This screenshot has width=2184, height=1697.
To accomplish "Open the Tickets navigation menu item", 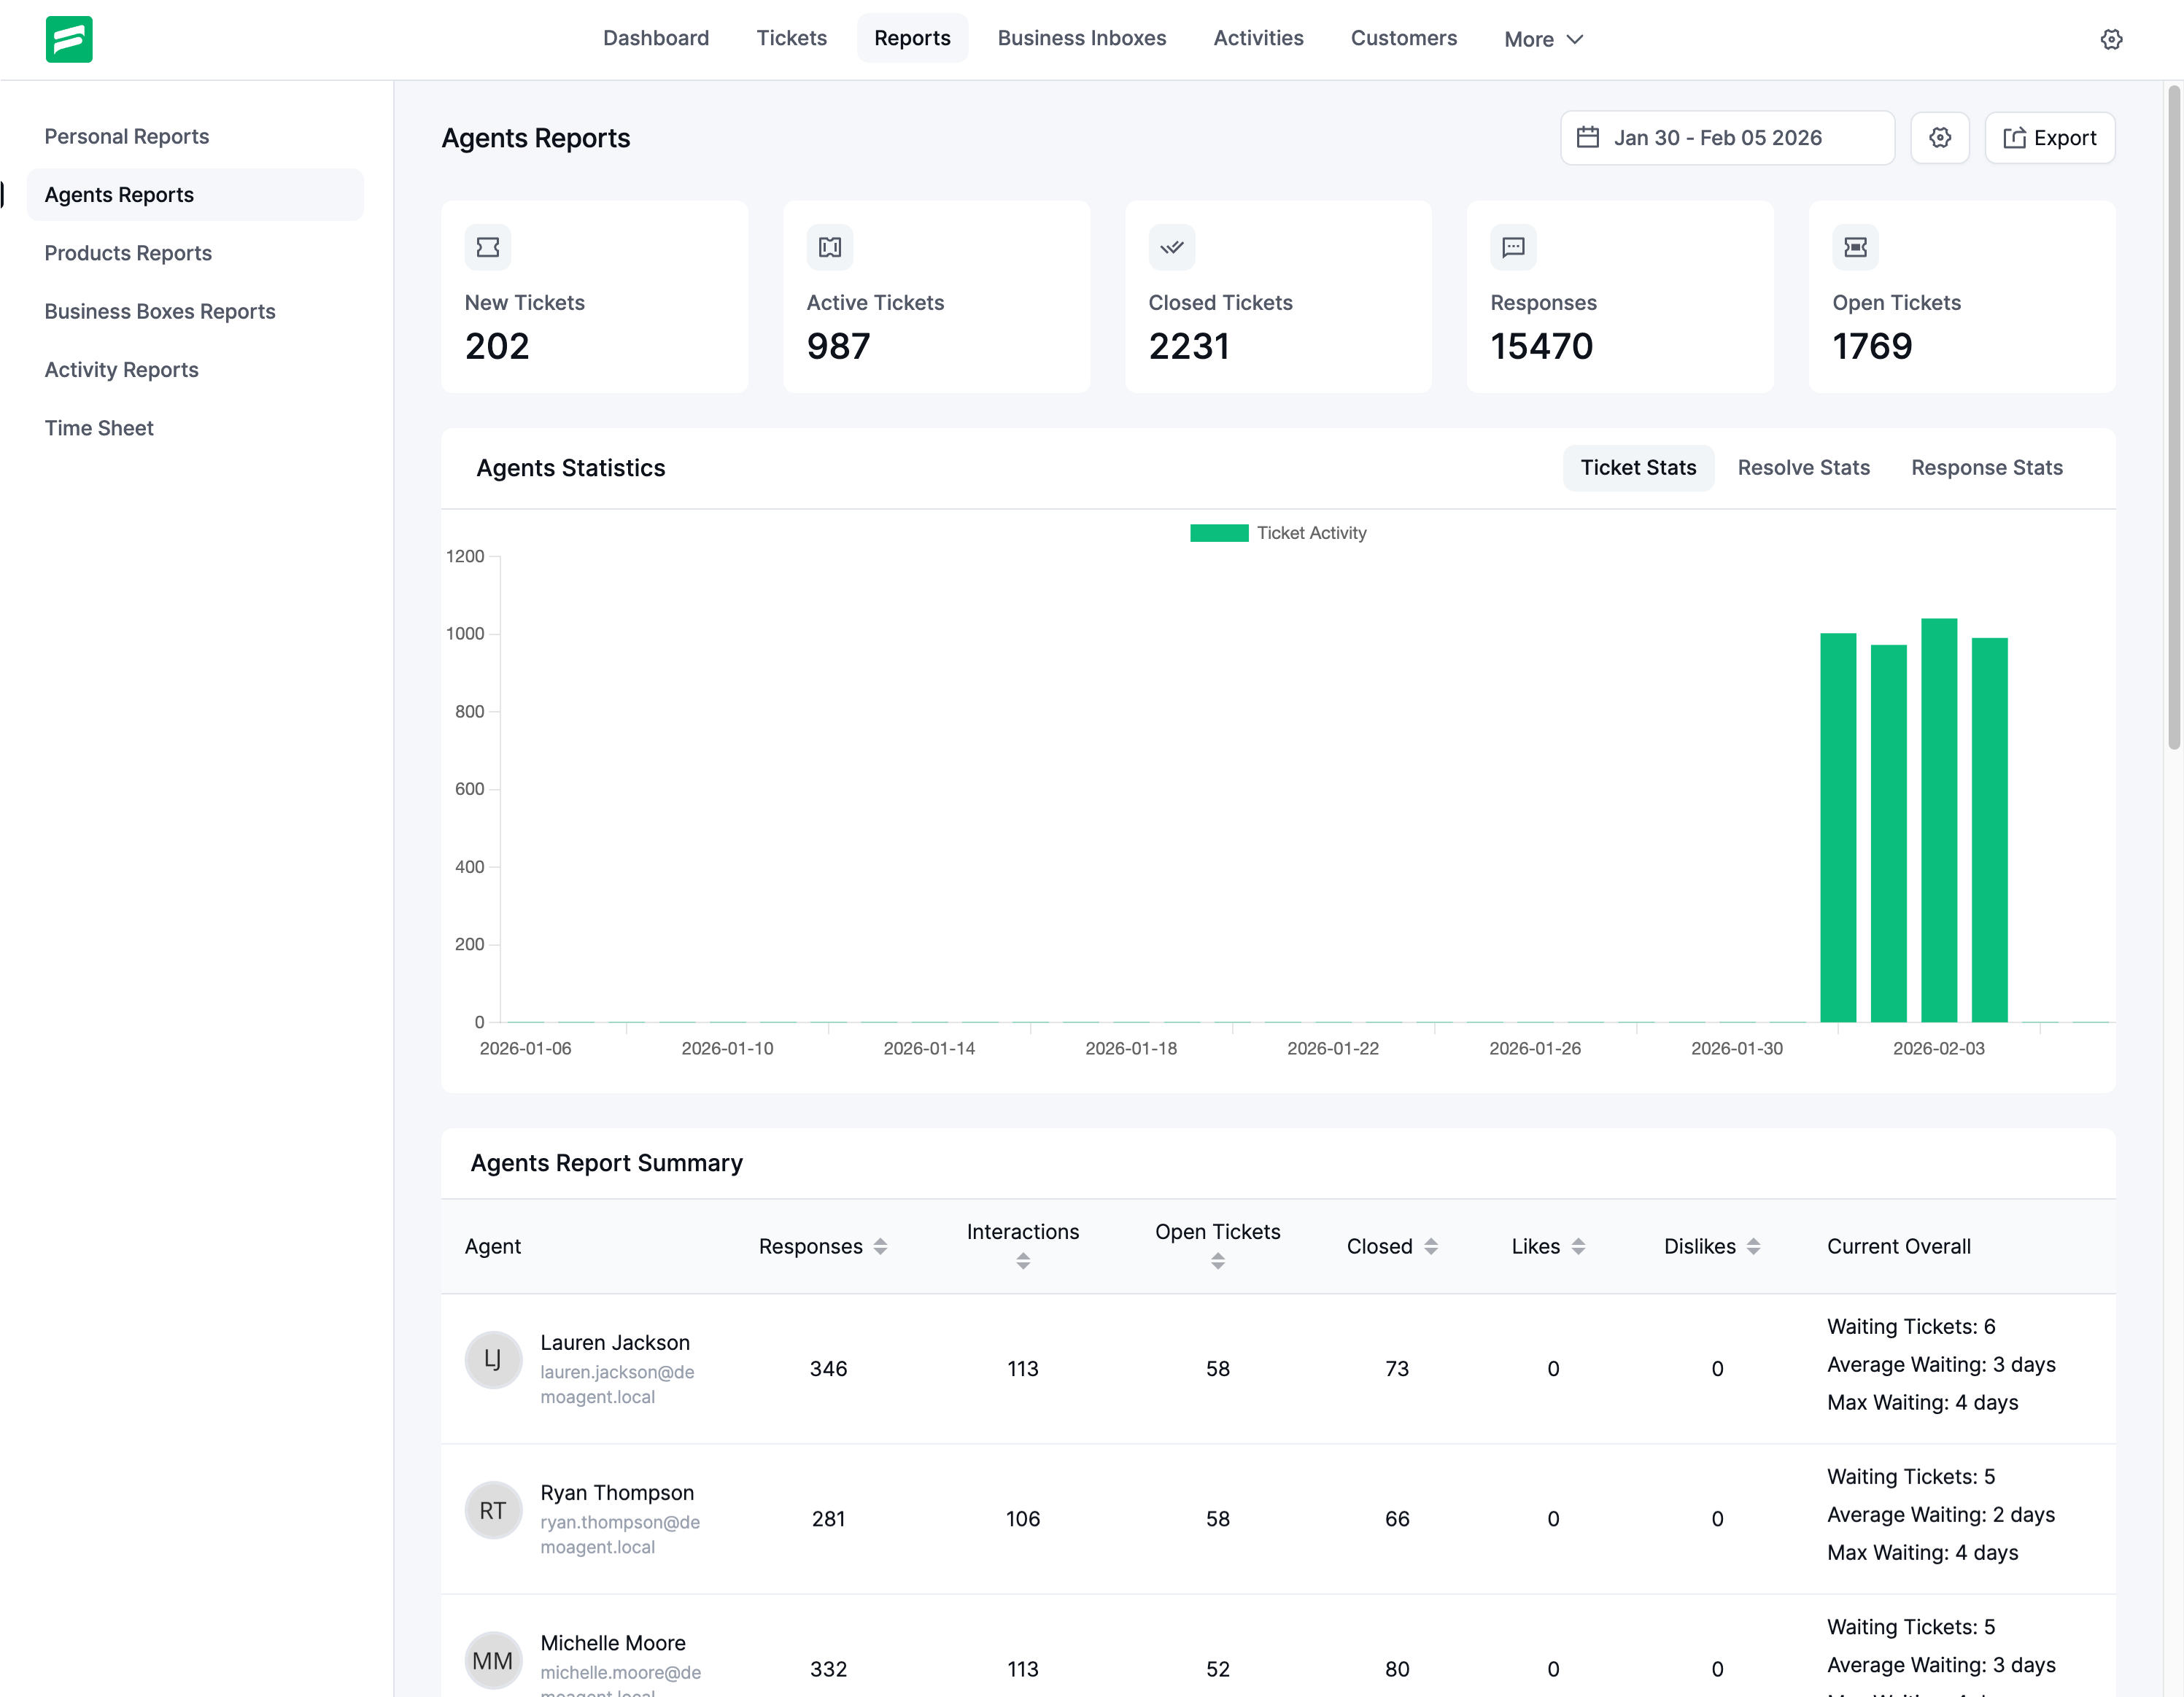I will tap(791, 38).
